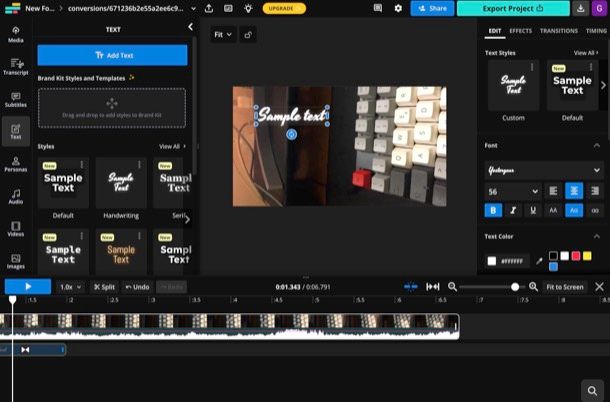This screenshot has height=402, width=610.
Task: Align text center
Action: pyautogui.click(x=574, y=191)
